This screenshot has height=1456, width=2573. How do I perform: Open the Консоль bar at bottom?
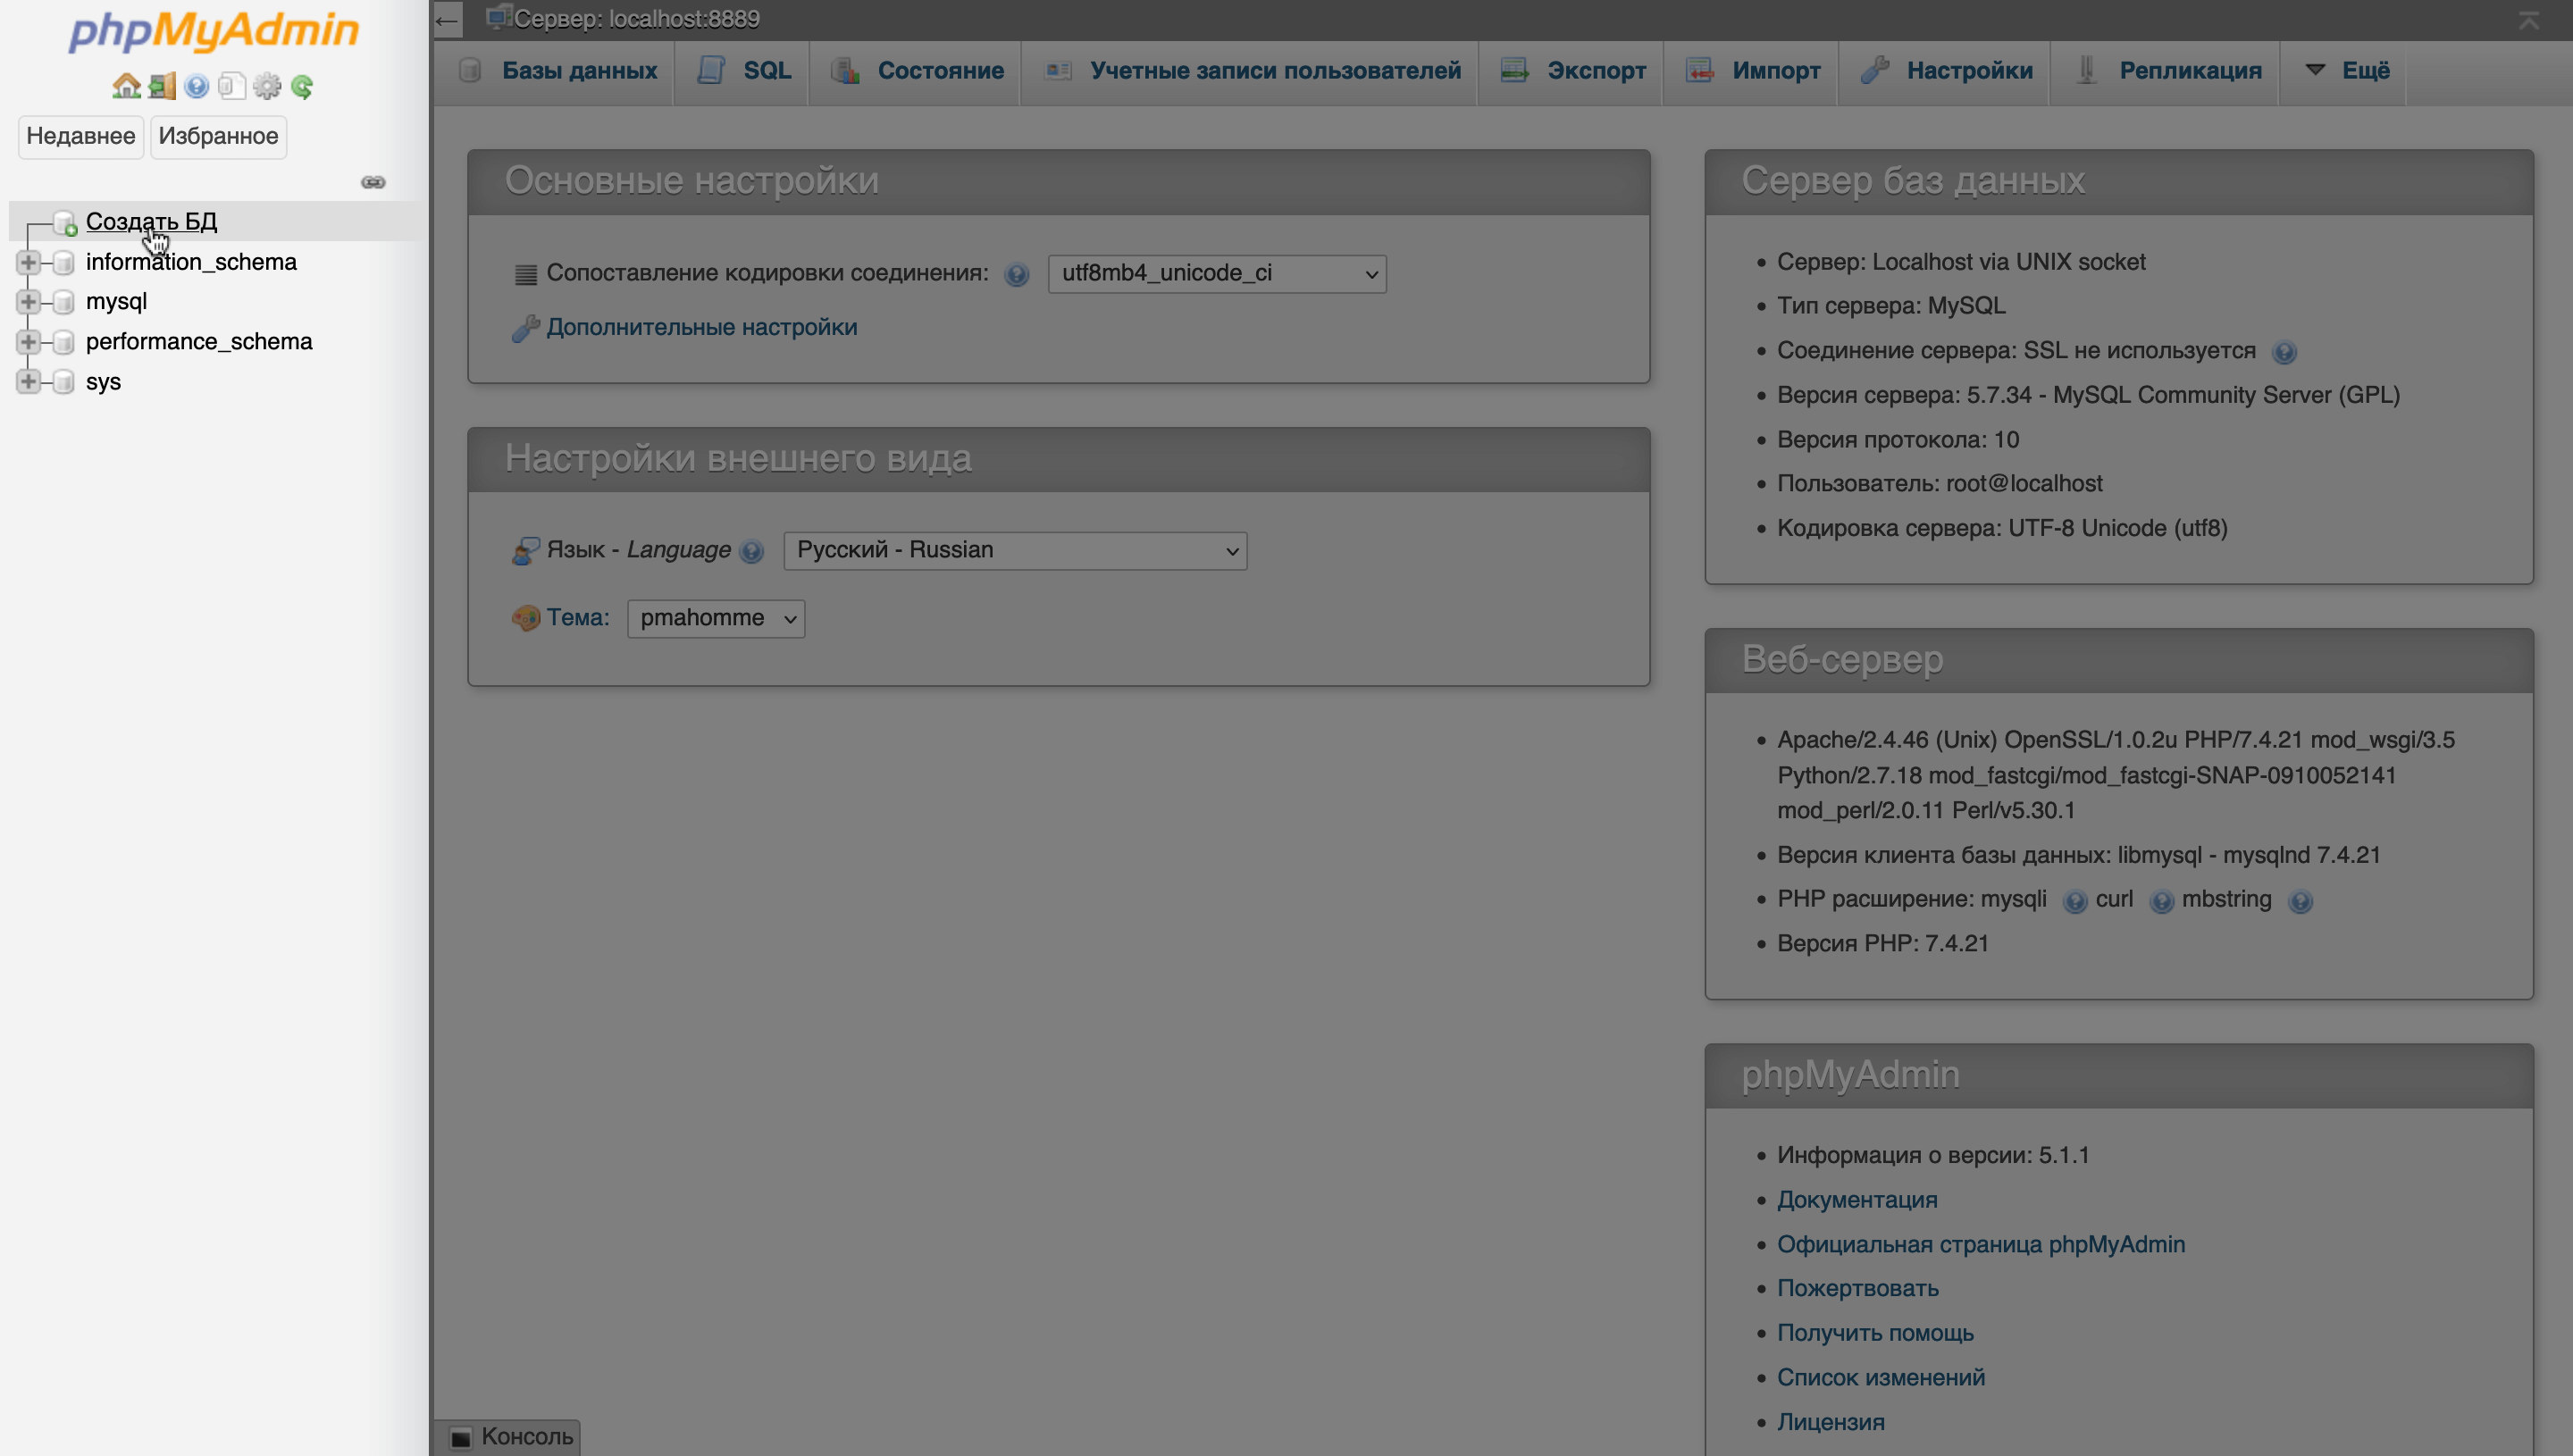508,1438
